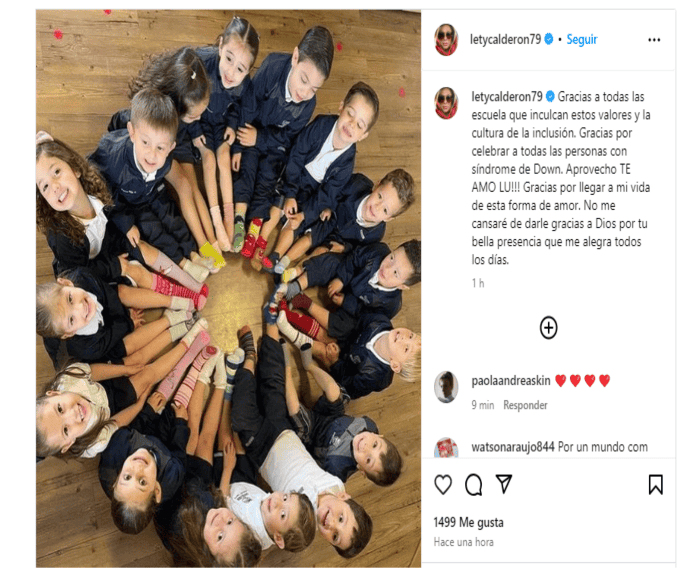Viewport: 700px width, 575px height.
Task: Click the verified badge beside header username
Action: pyautogui.click(x=549, y=39)
